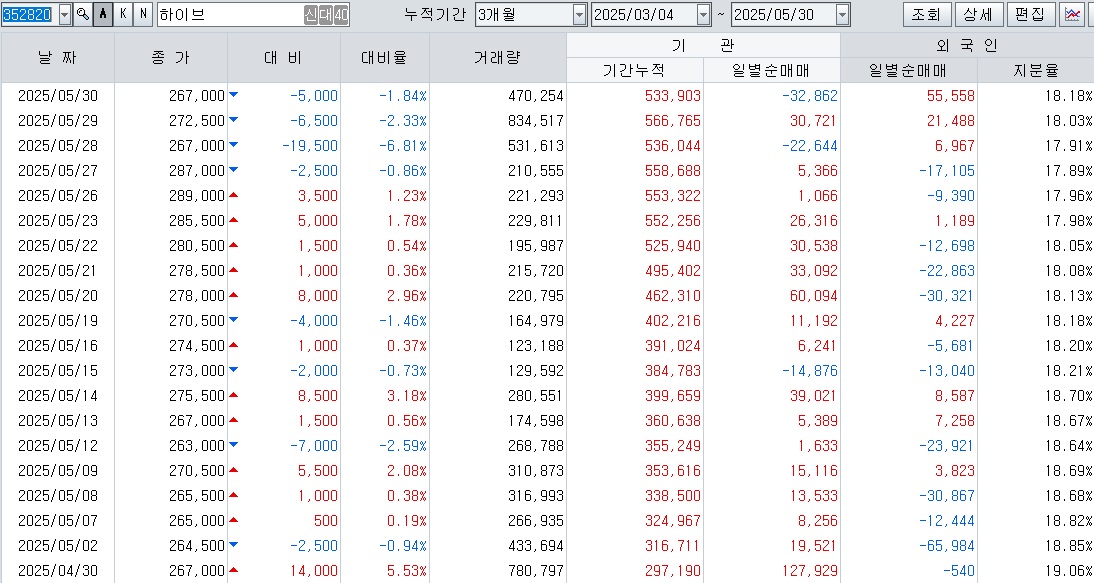
Task: Click the -65,984 foreign net cell
Action: (946, 546)
